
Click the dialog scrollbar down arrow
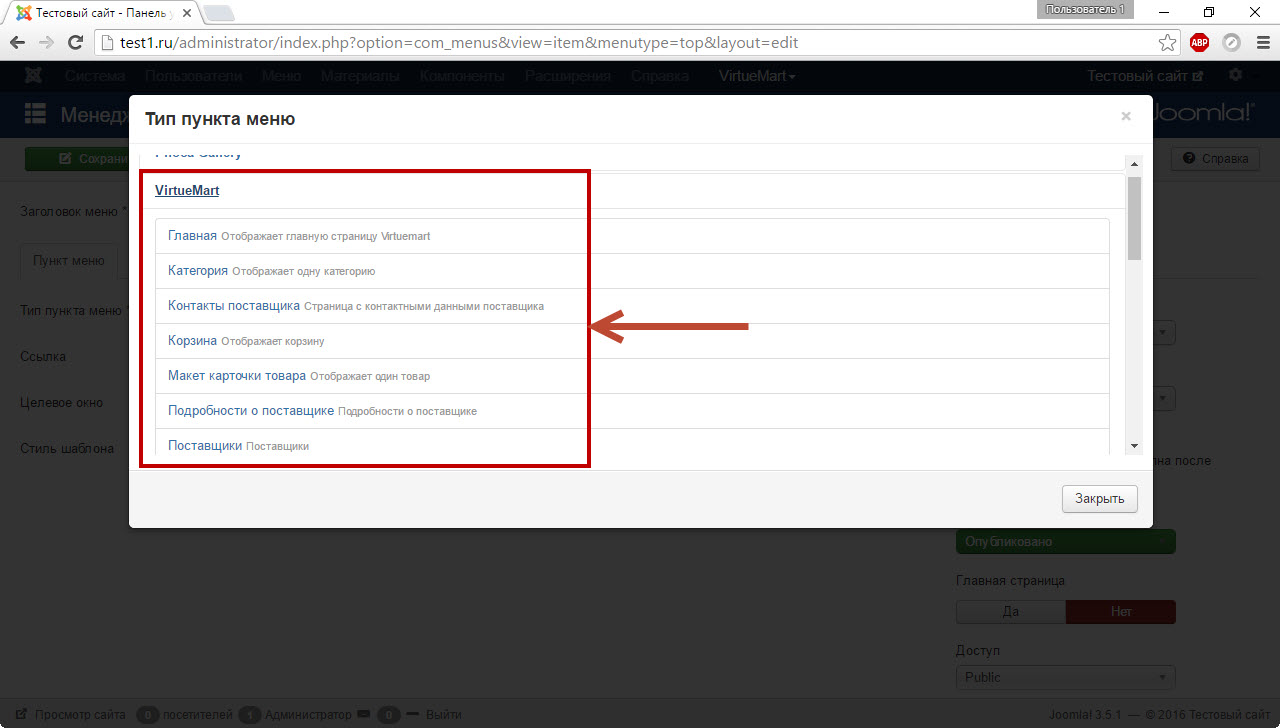[x=1134, y=445]
